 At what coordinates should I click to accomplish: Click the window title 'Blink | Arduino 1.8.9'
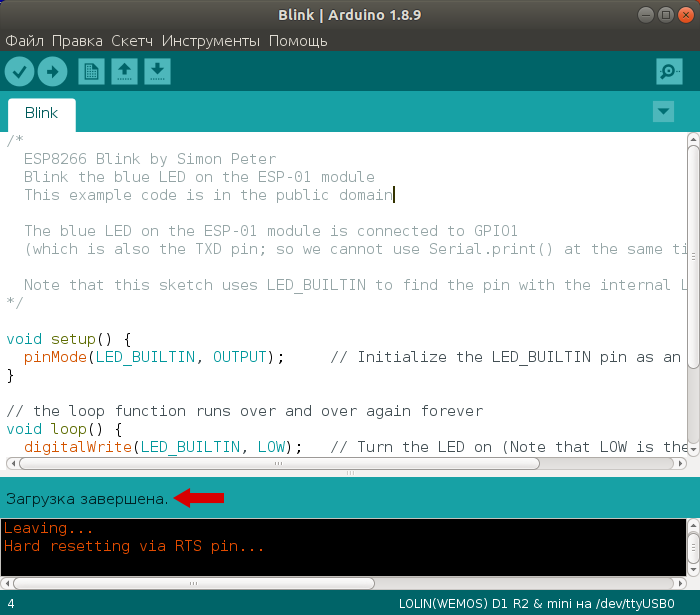(x=350, y=15)
